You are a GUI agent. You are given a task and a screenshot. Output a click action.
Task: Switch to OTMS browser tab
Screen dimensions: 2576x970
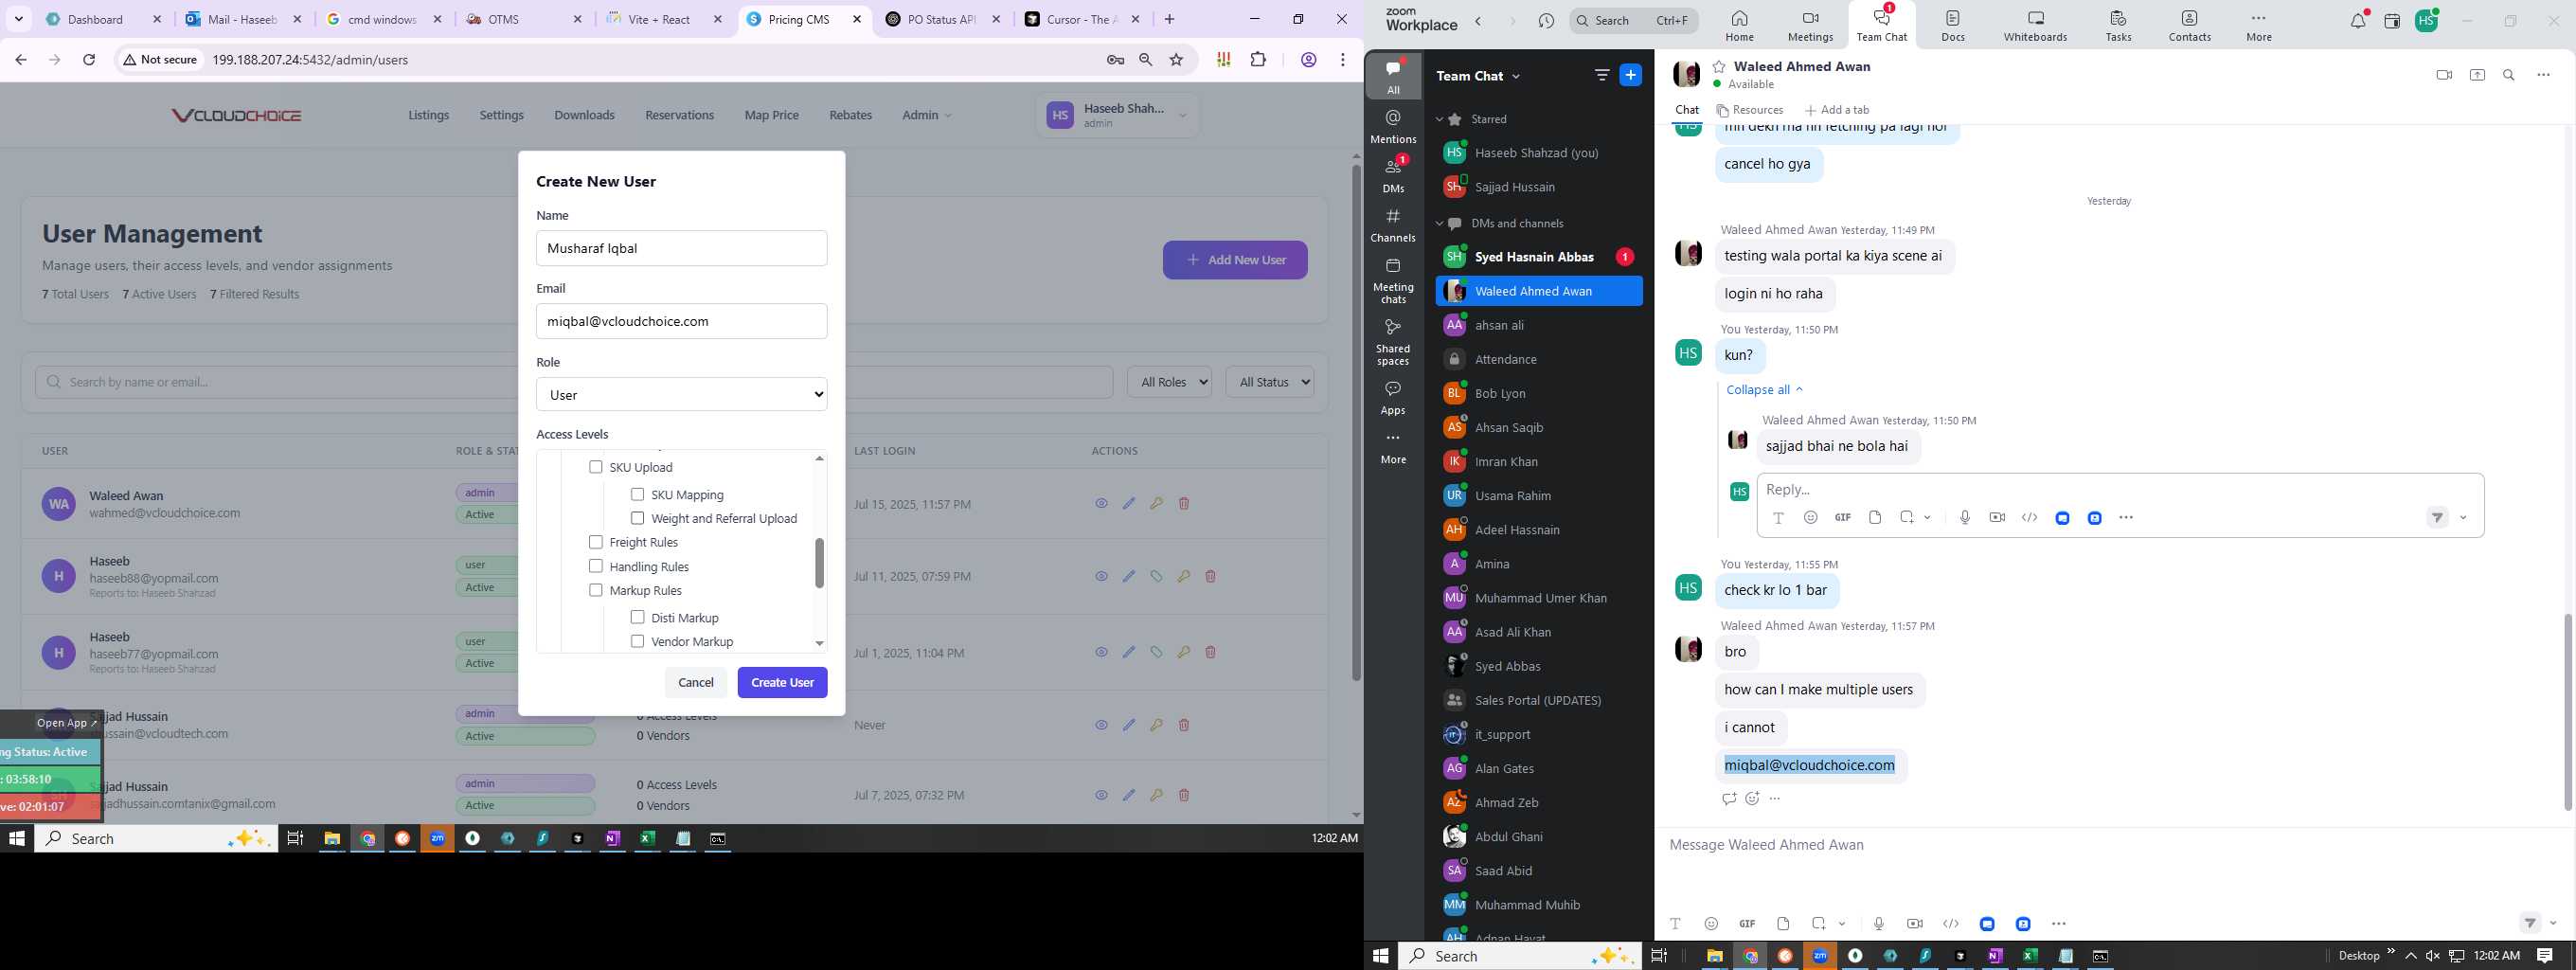point(523,19)
